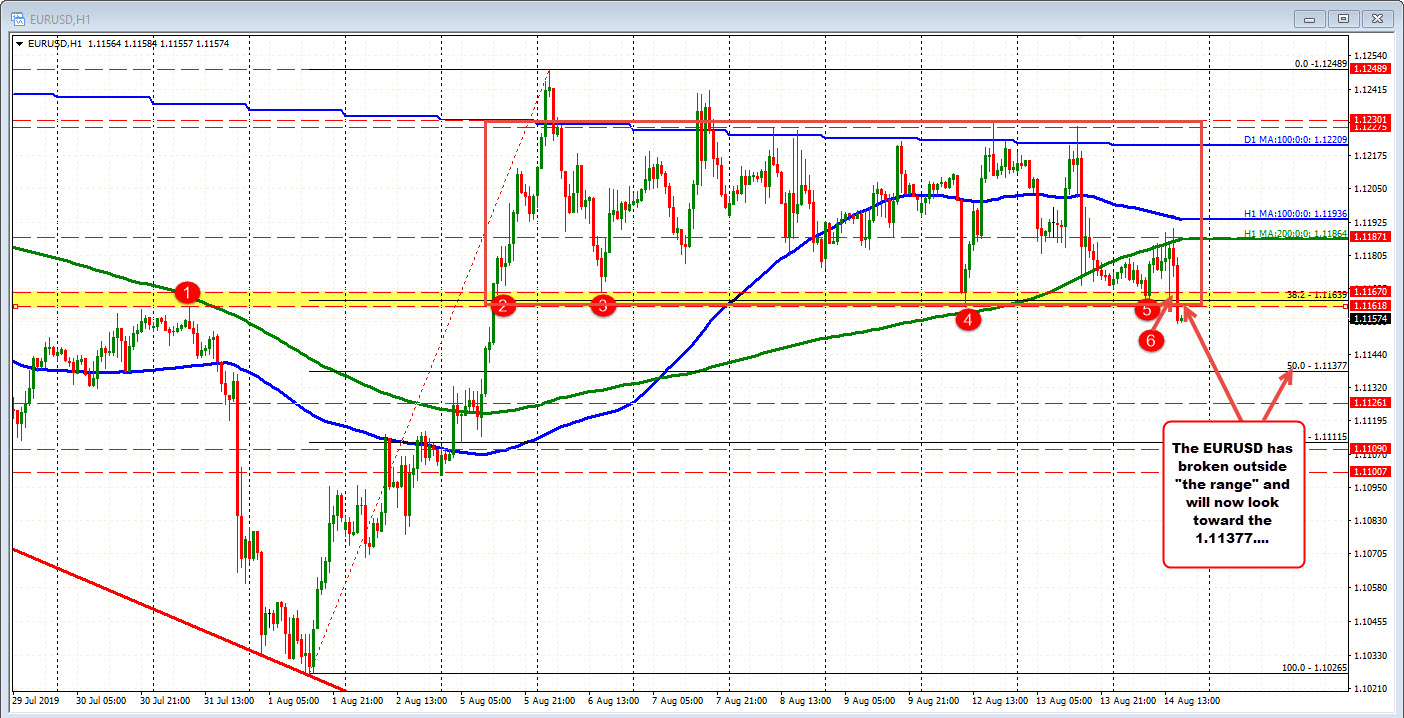Click 1.12415 on the price axis
This screenshot has height=718, width=1404.
click(1372, 89)
